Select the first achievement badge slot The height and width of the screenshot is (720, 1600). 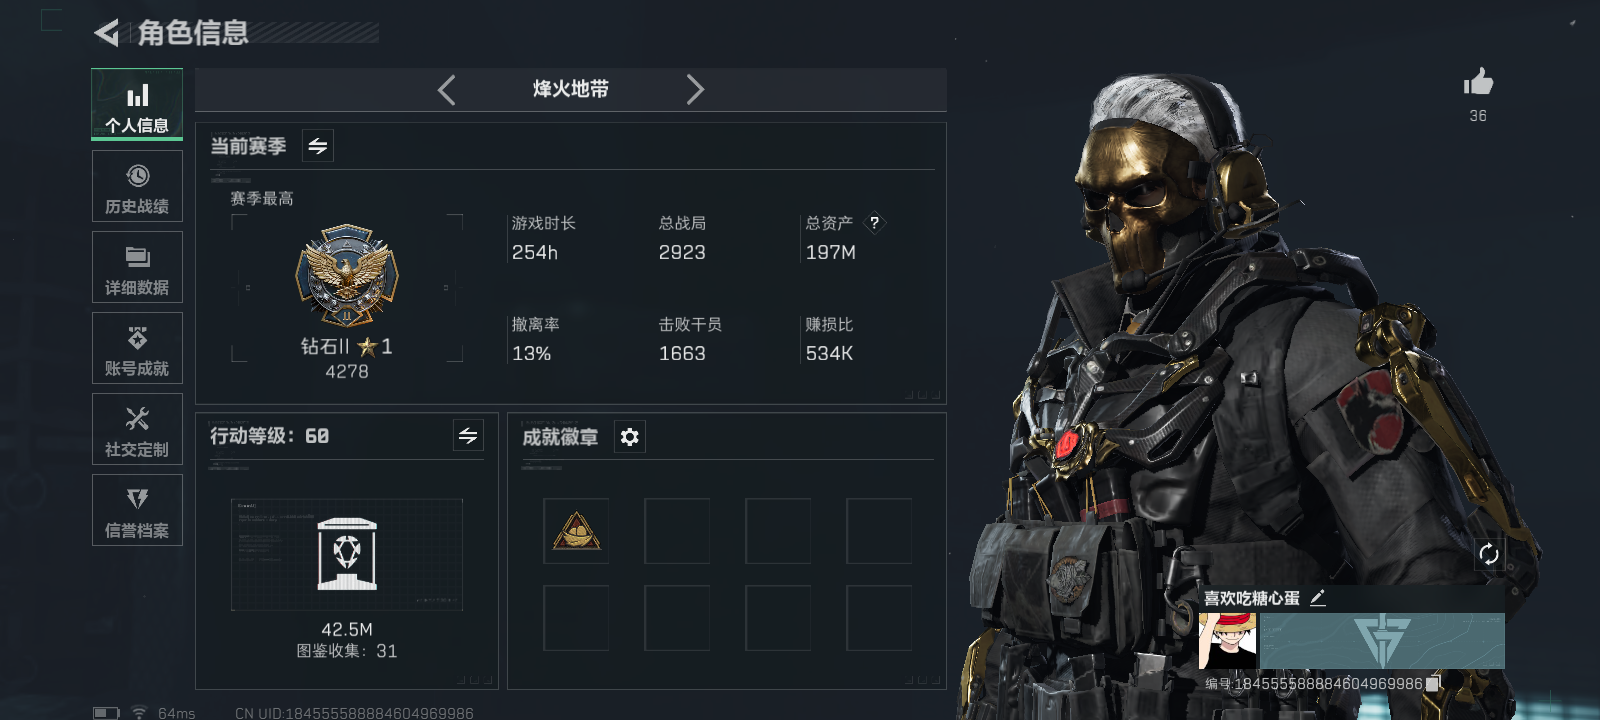point(576,531)
